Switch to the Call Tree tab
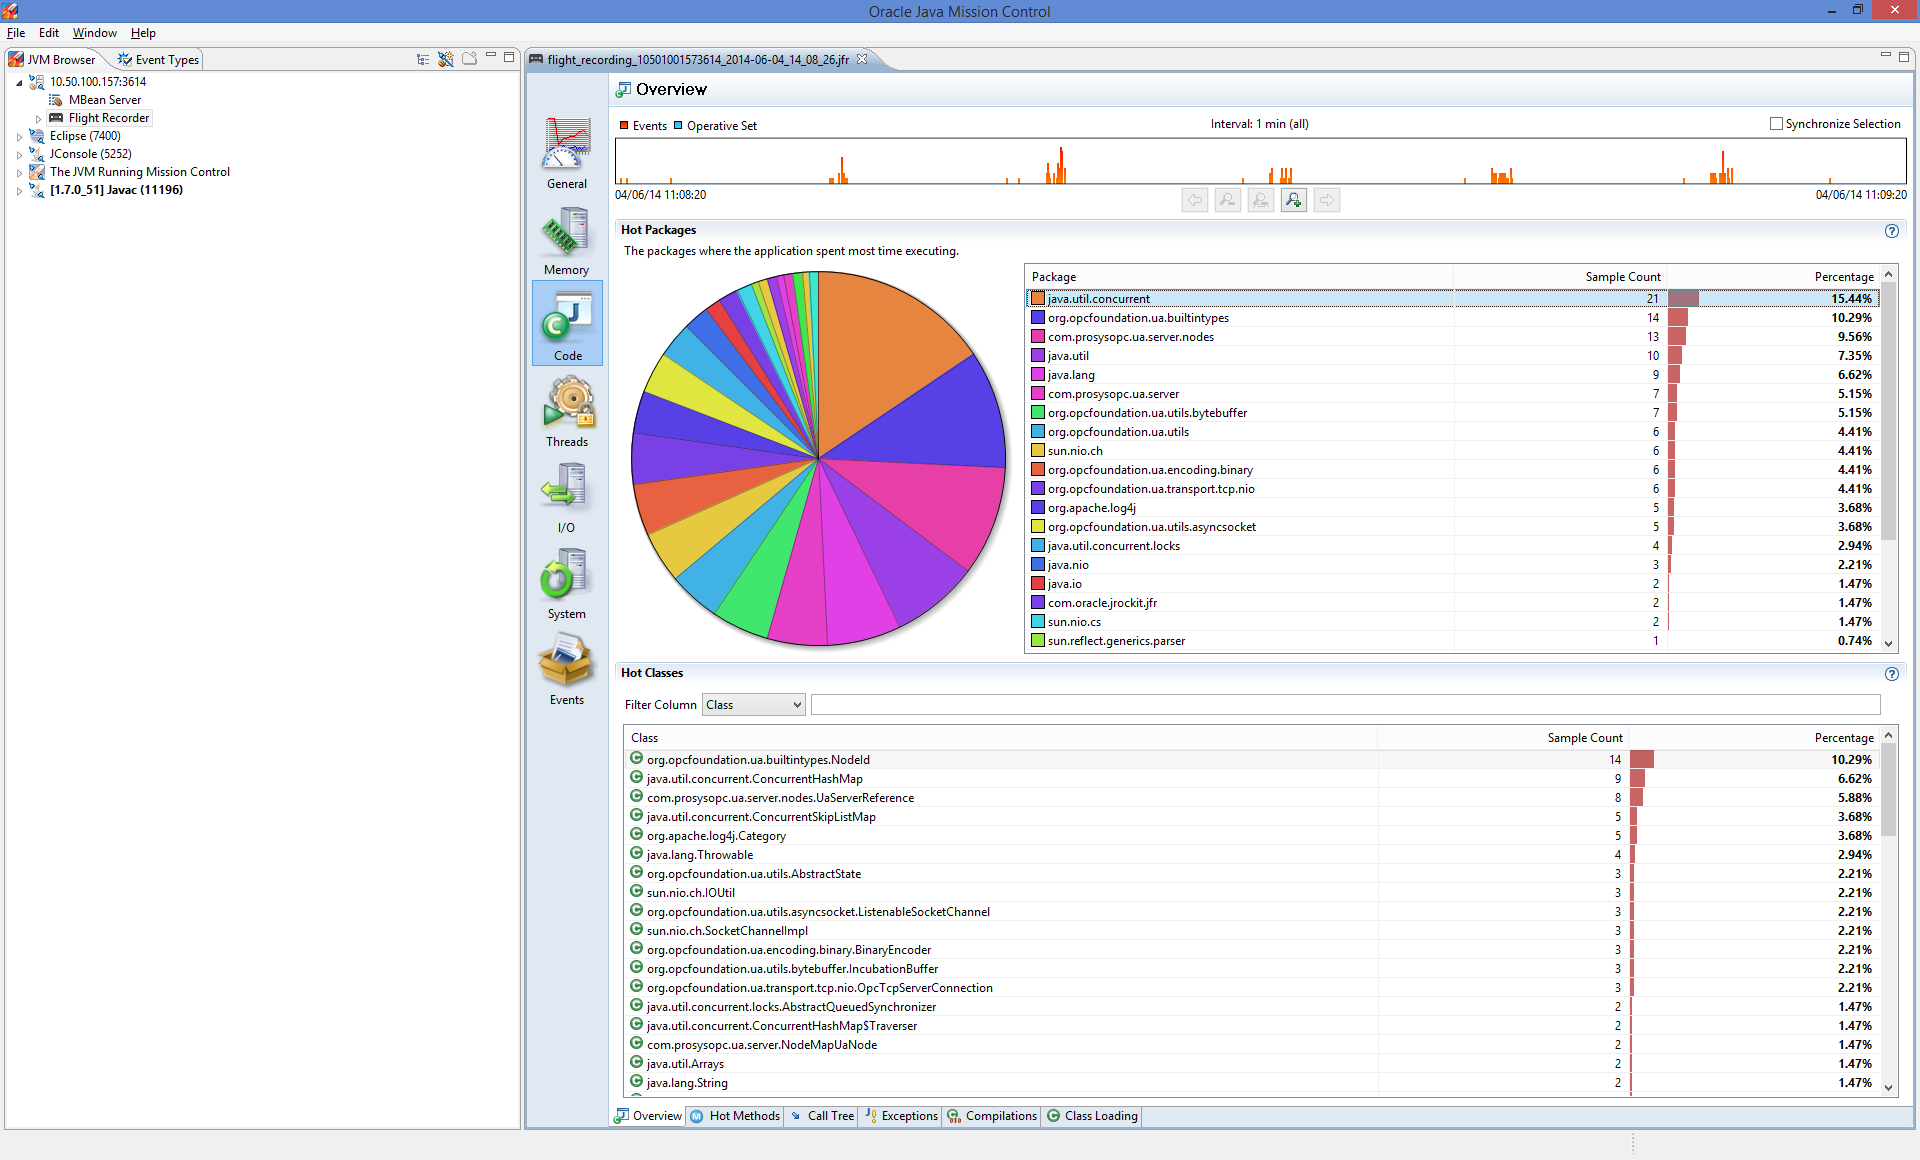Image resolution: width=1920 pixels, height=1160 pixels. tap(822, 1116)
